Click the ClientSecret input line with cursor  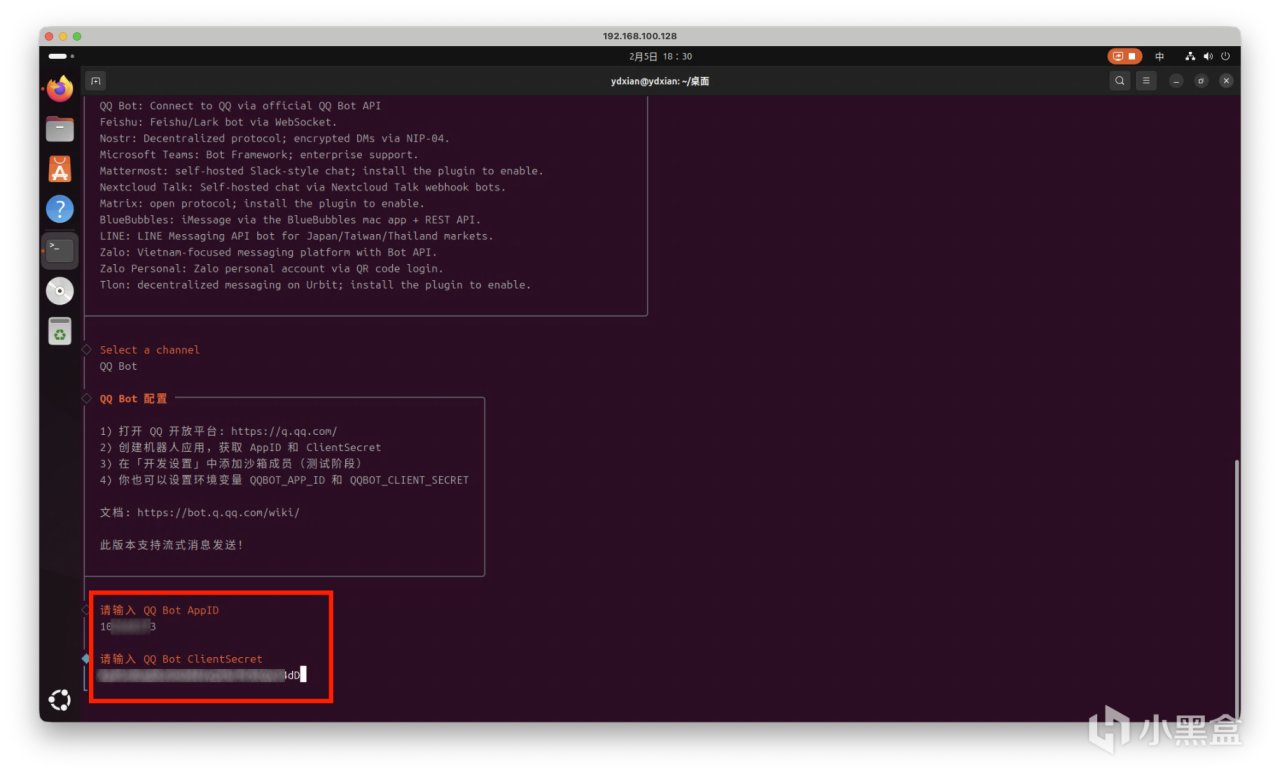pos(203,675)
